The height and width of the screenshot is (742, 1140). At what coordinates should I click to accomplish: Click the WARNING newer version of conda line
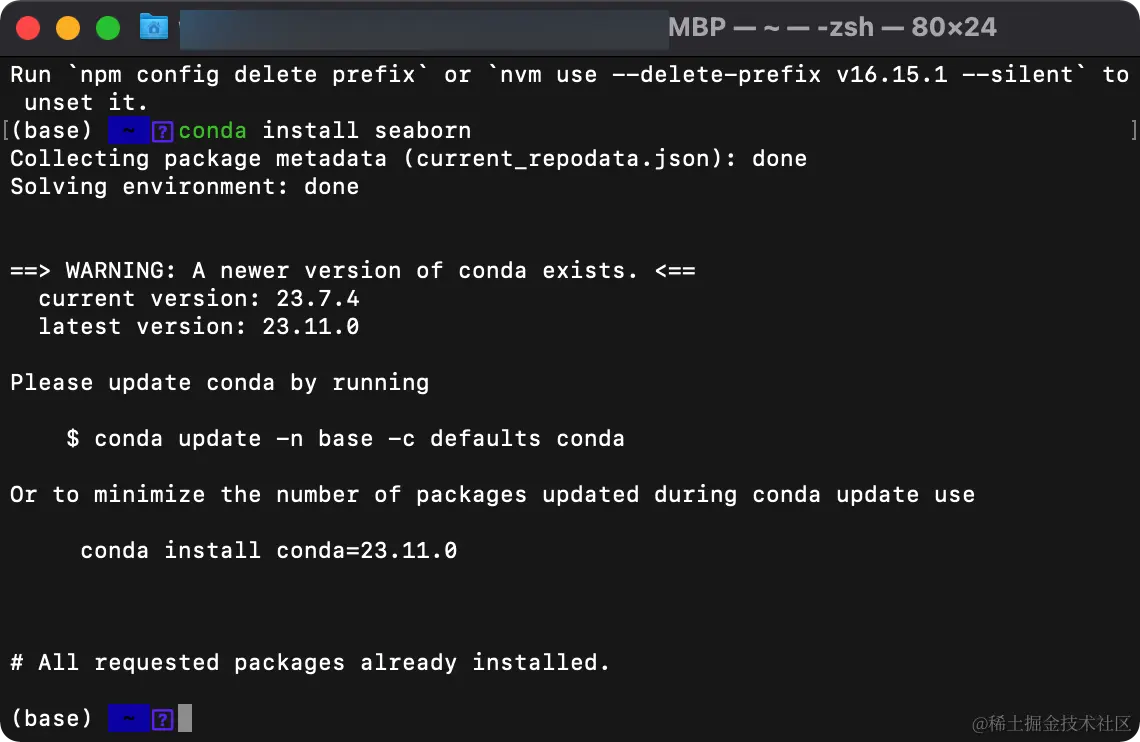(352, 271)
